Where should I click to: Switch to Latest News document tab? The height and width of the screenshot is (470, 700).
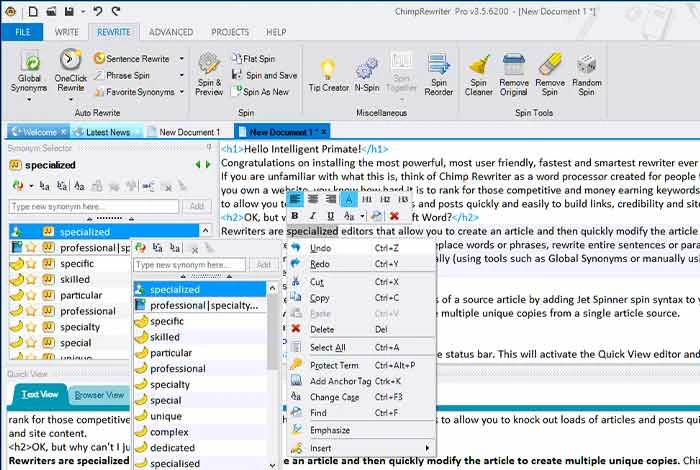[107, 132]
